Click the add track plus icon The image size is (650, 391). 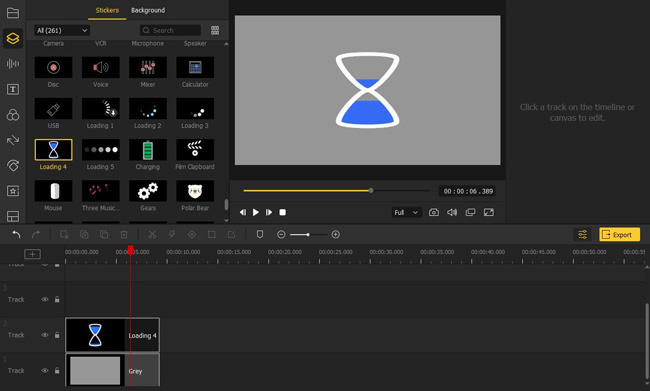[x=32, y=254]
